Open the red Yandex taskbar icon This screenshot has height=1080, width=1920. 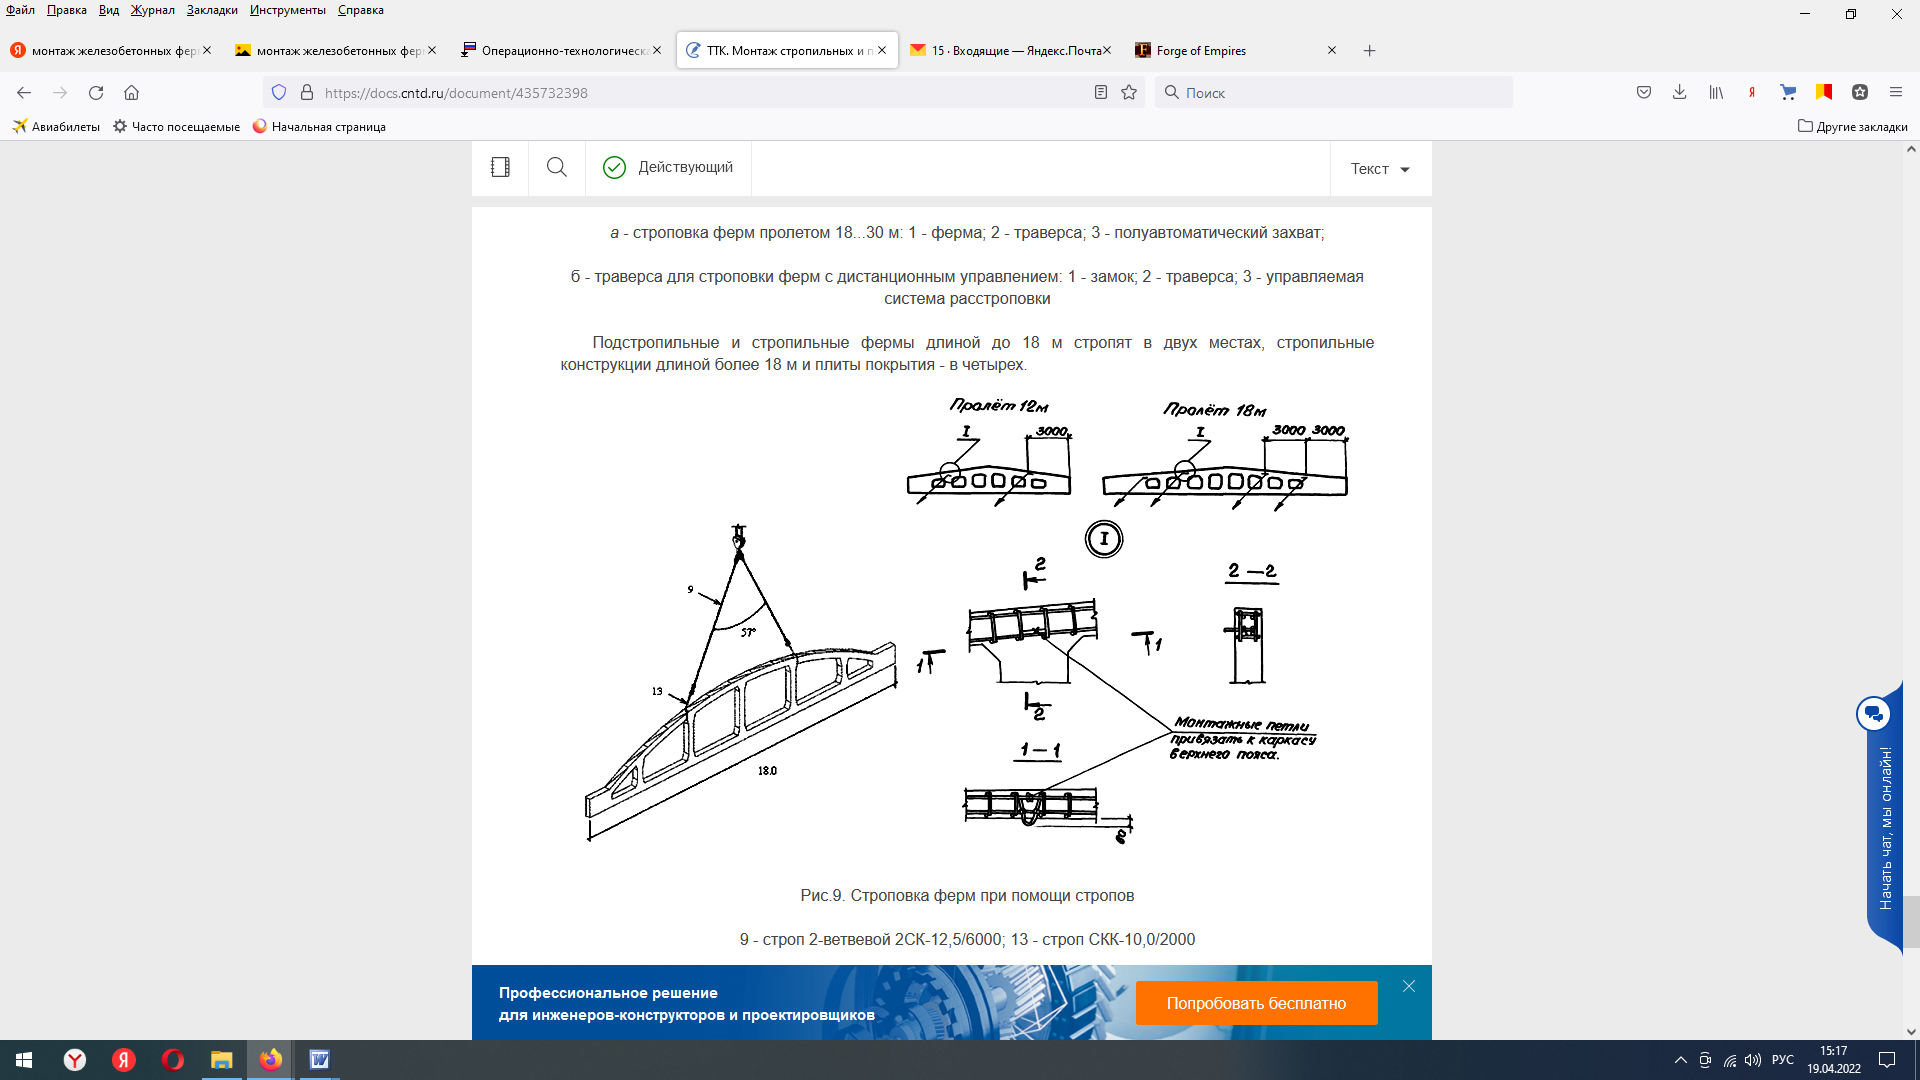[123, 1060]
